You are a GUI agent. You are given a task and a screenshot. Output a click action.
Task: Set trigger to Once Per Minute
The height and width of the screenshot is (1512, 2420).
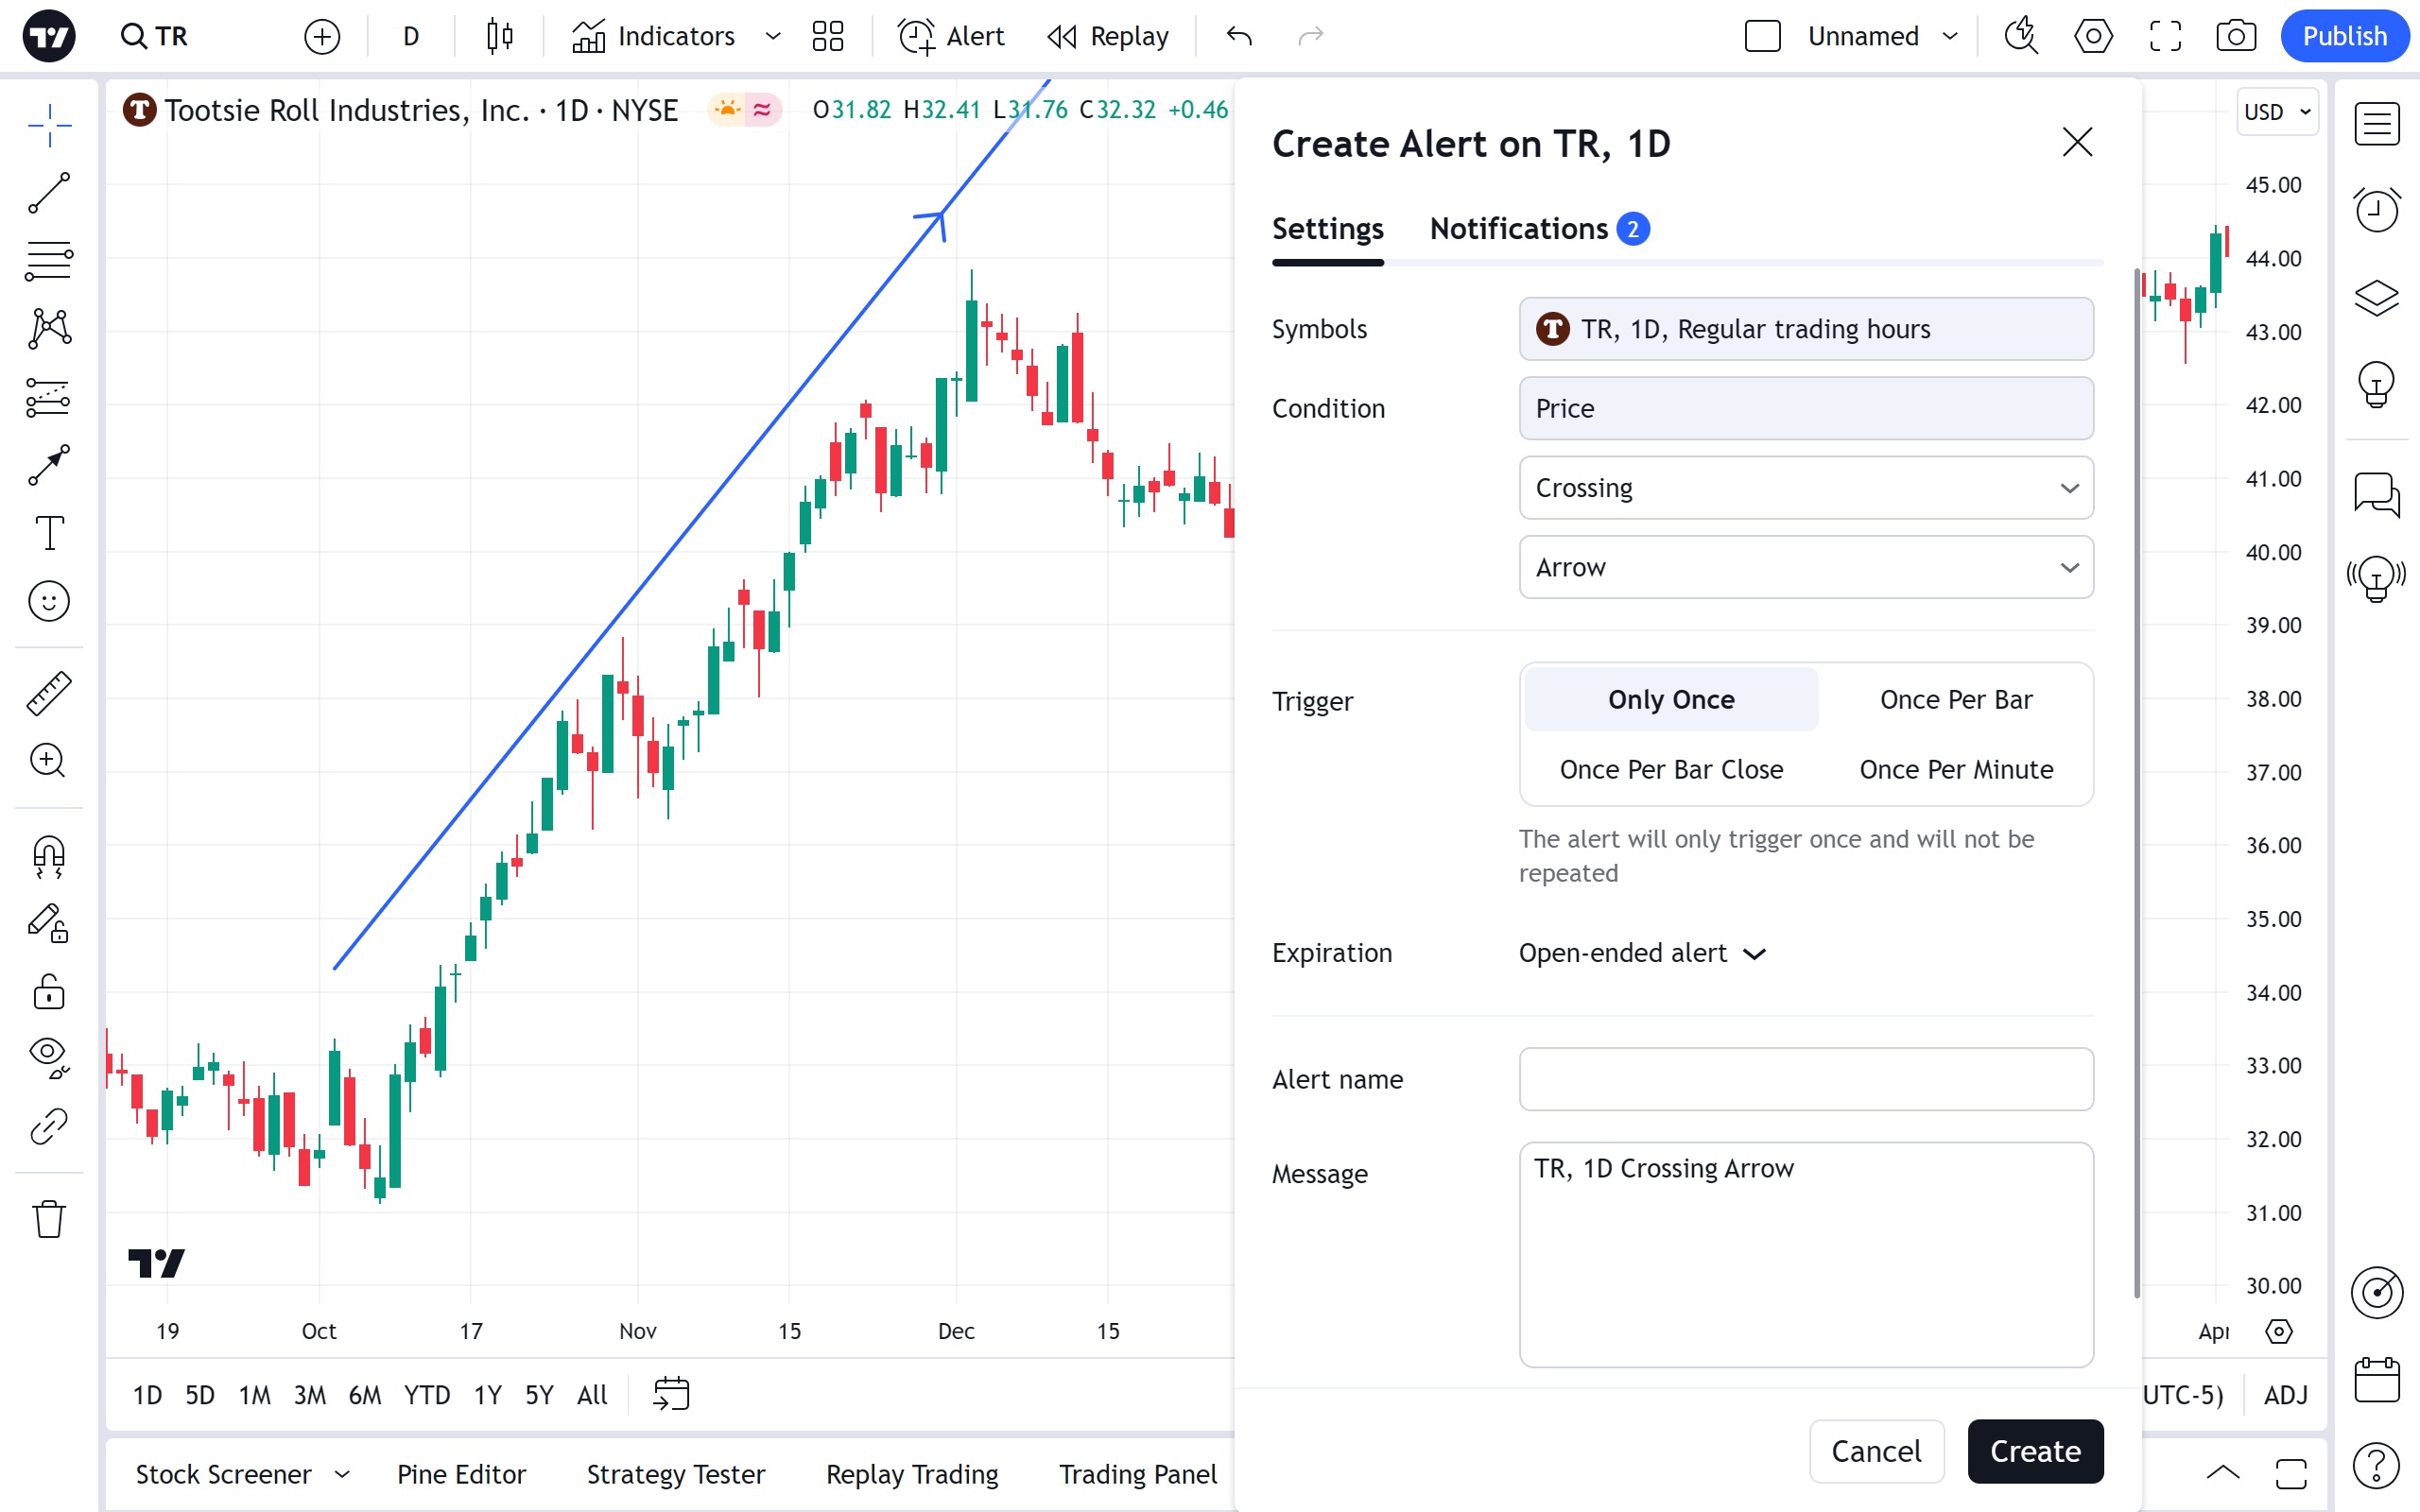[x=1955, y=770]
